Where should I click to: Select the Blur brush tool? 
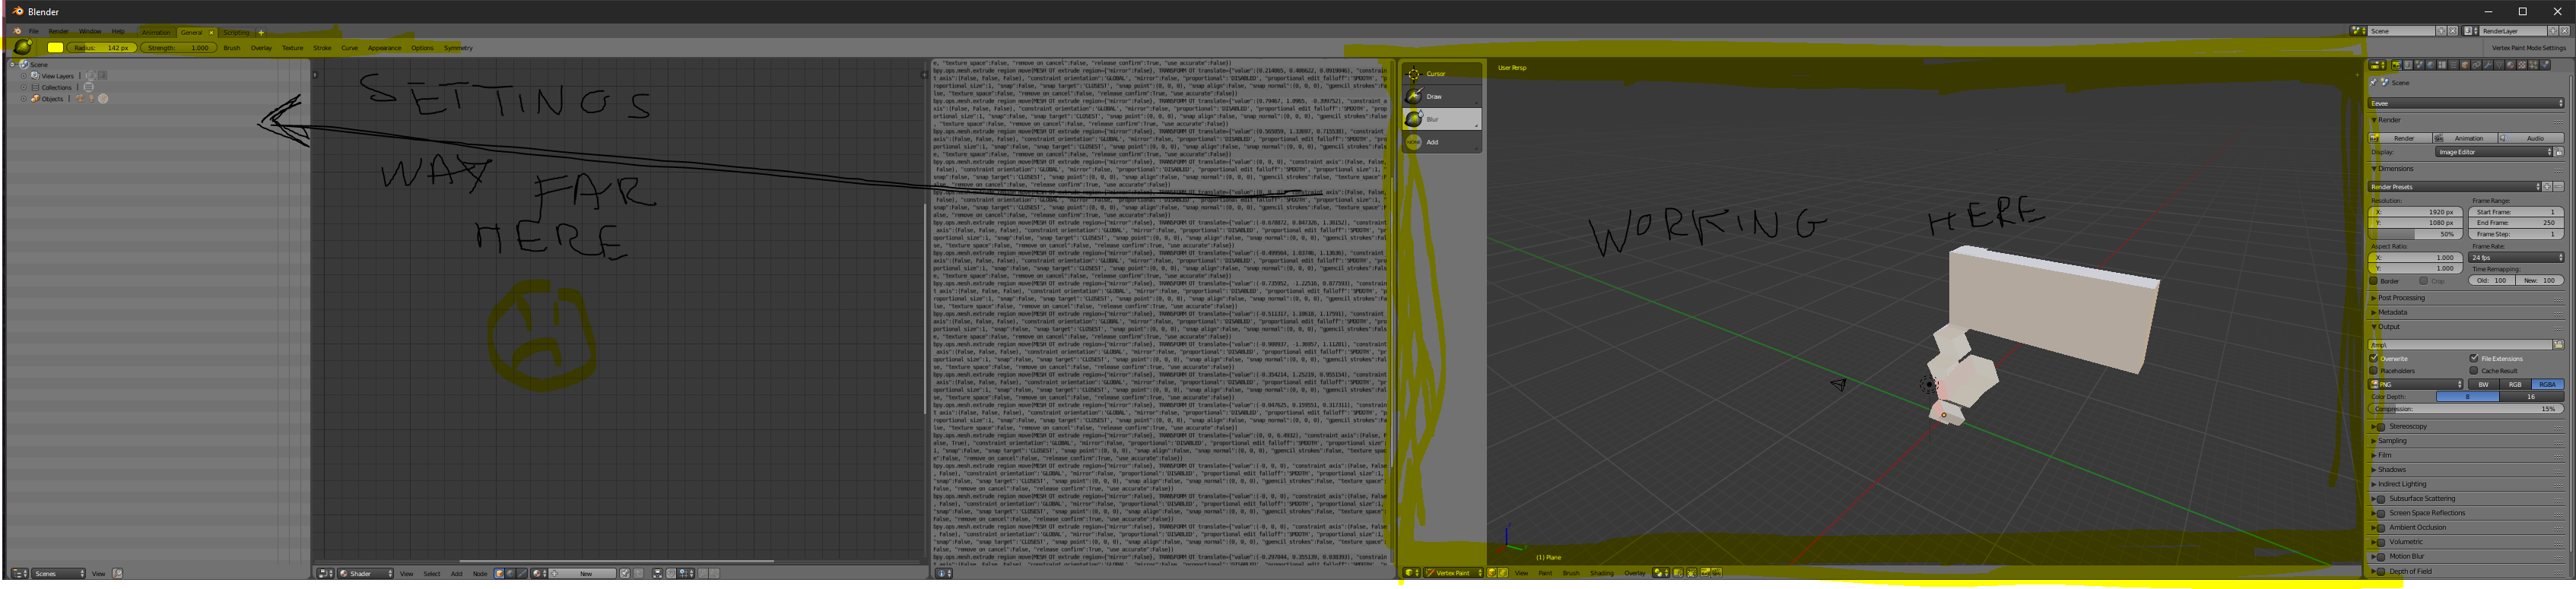coord(1441,119)
